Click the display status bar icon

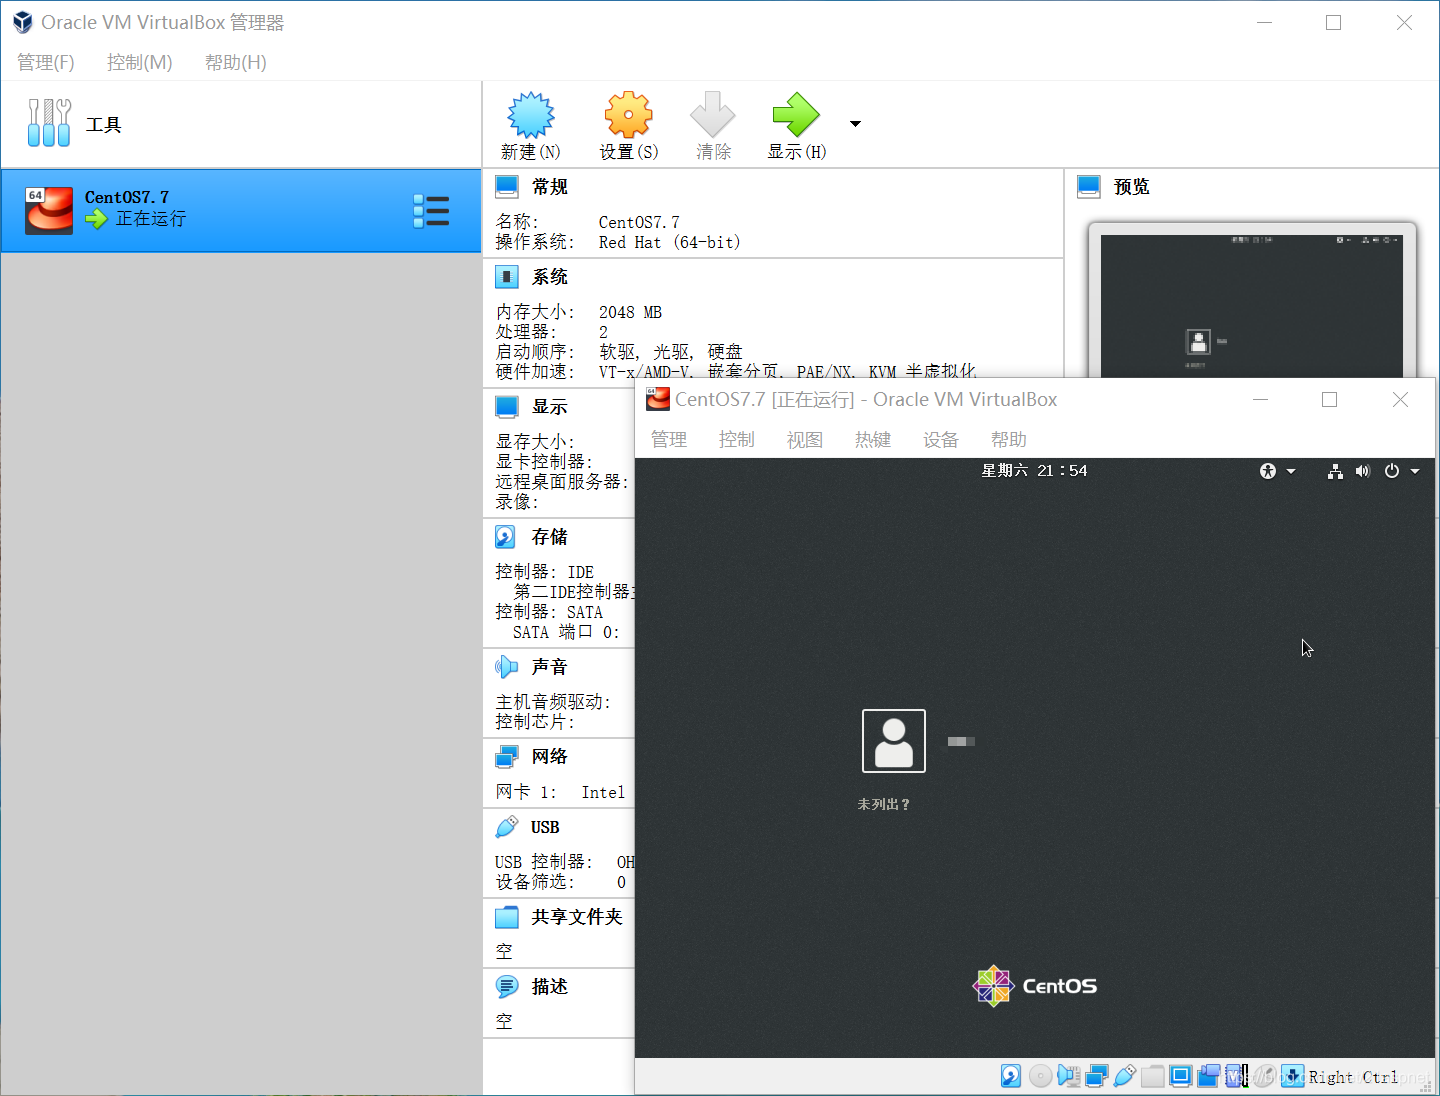pos(1180,1076)
